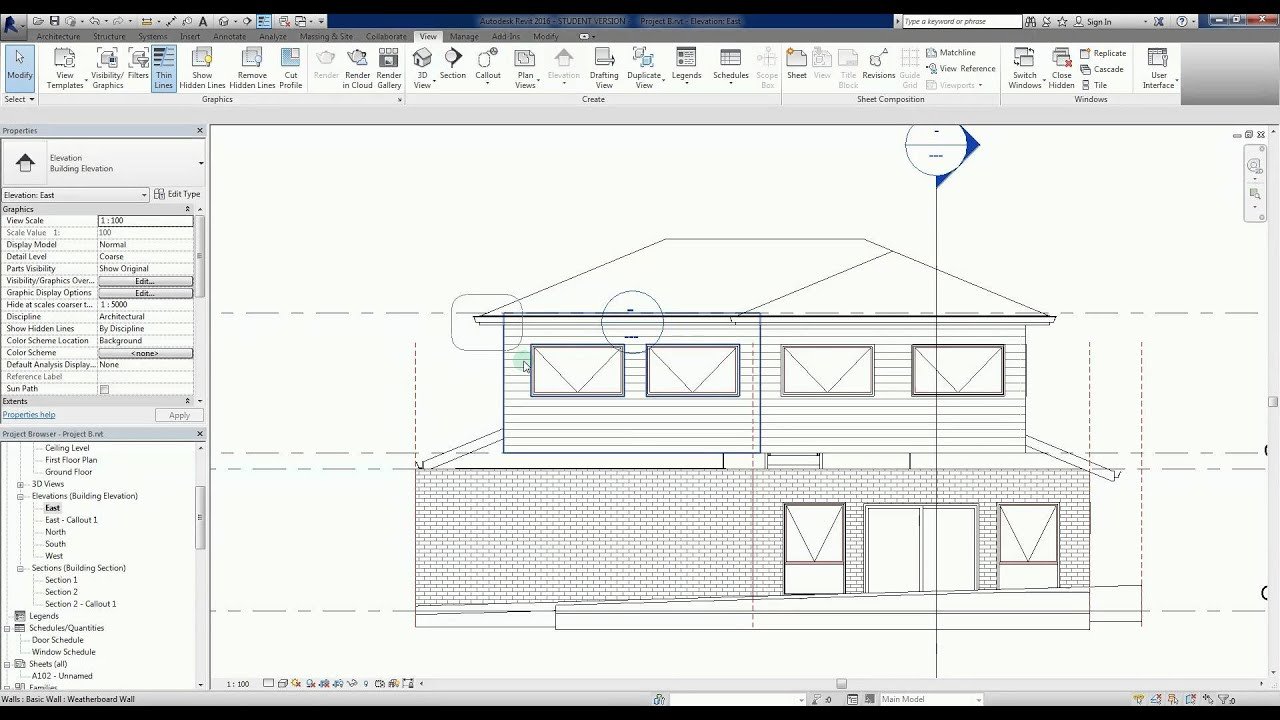Toggle the Sun Path checkbox
Viewport: 1280px width, 720px height.
click(104, 389)
